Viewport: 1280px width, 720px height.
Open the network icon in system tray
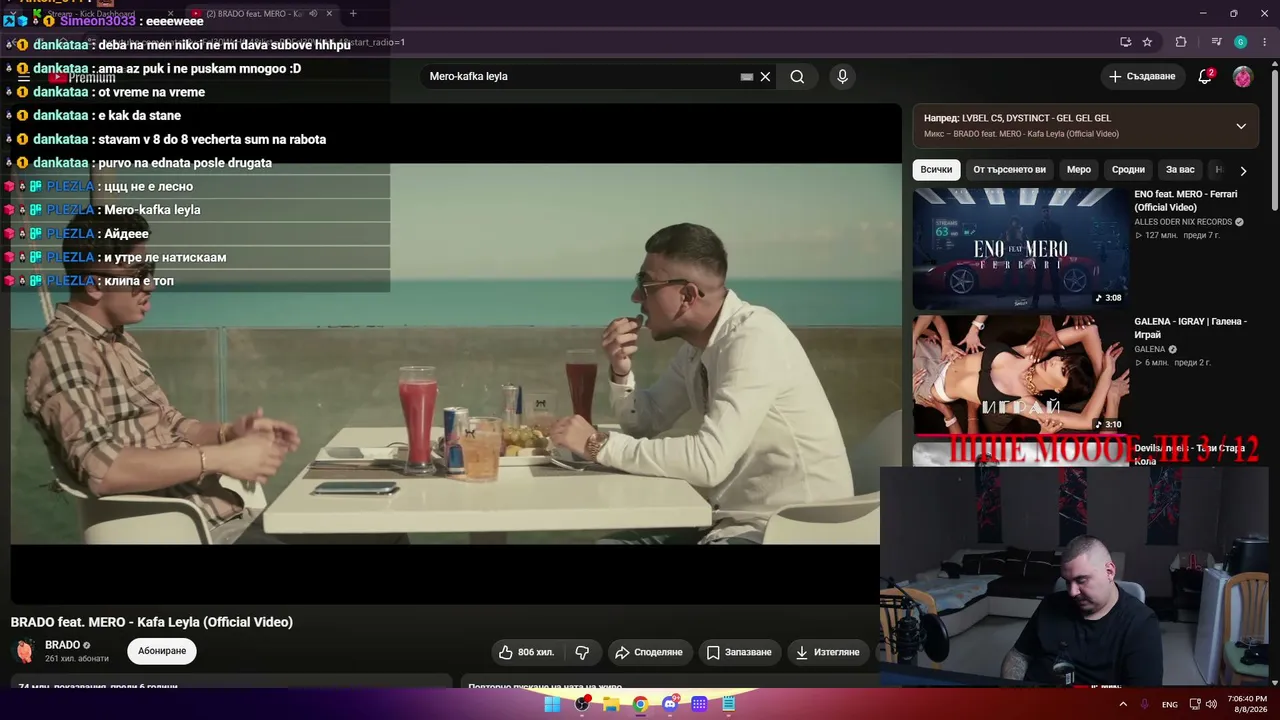pos(1195,704)
